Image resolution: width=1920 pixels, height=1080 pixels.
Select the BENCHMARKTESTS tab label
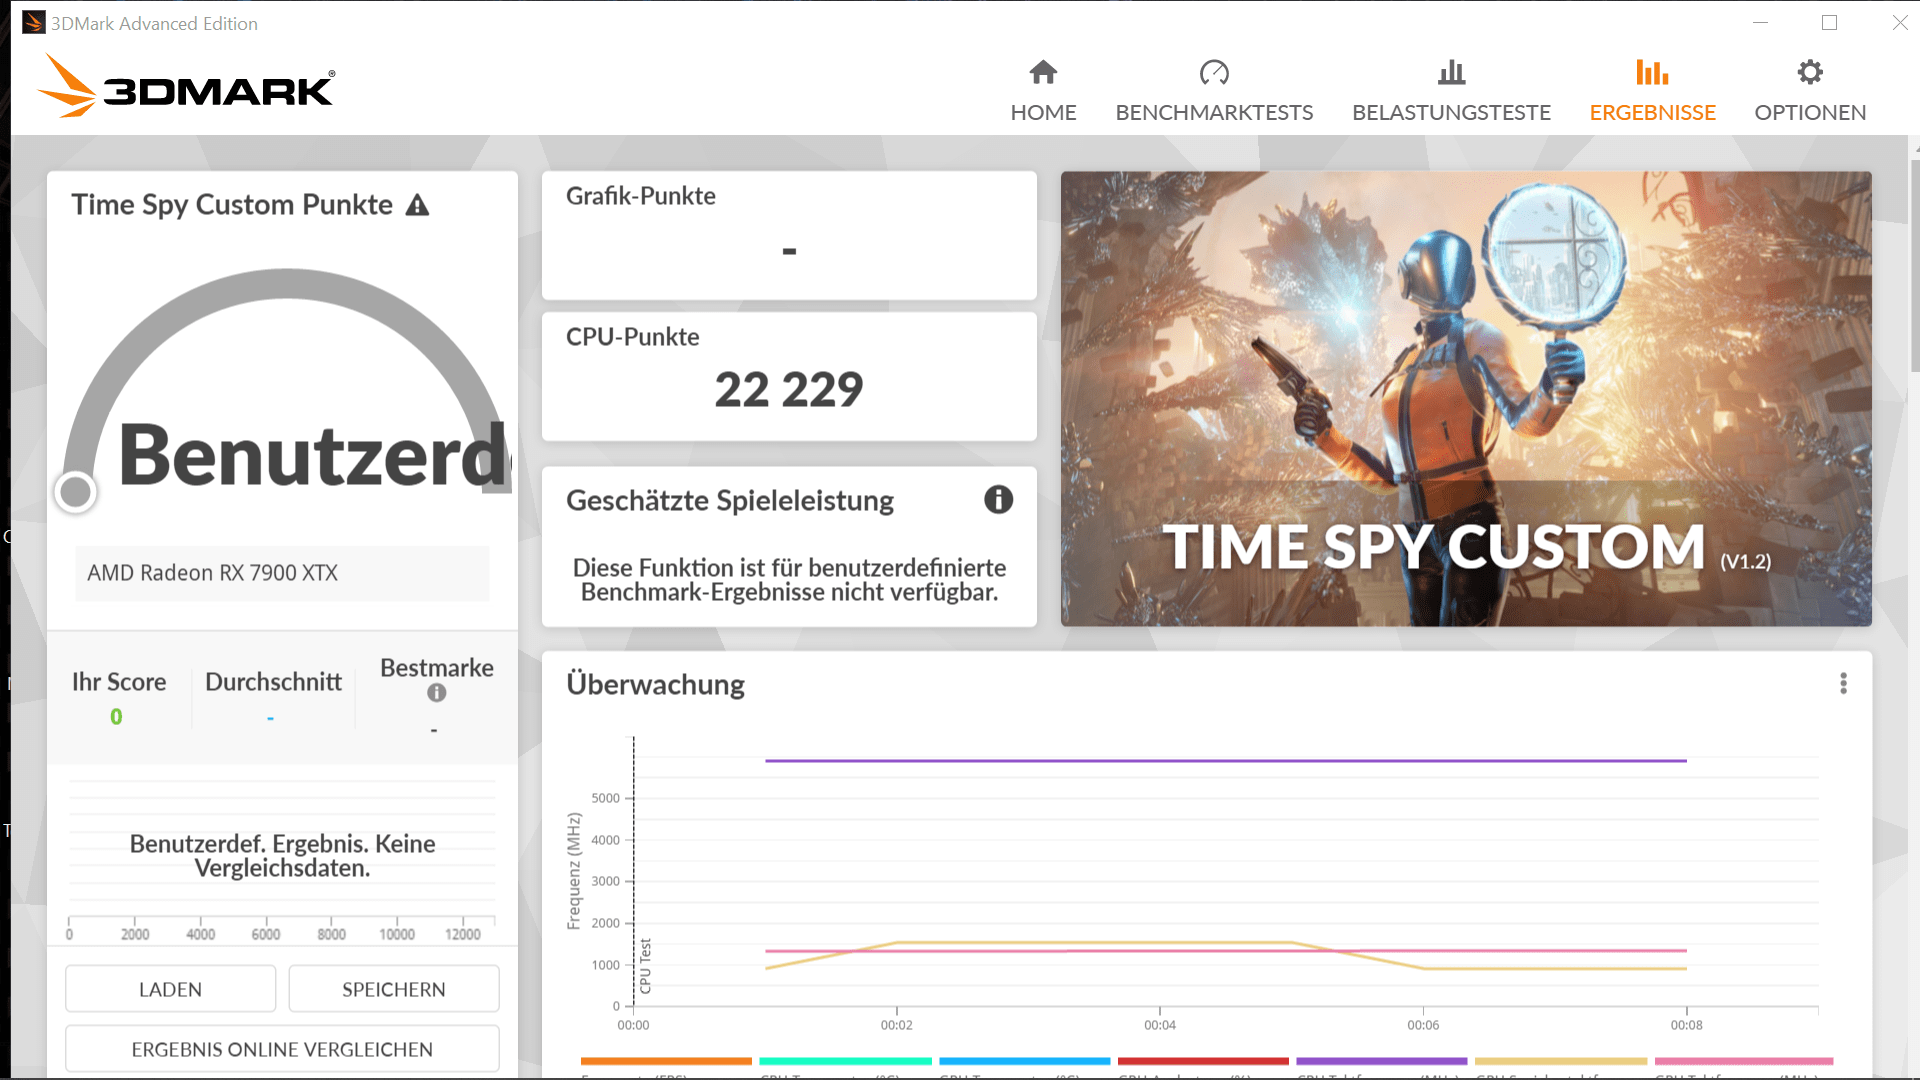1214,113
